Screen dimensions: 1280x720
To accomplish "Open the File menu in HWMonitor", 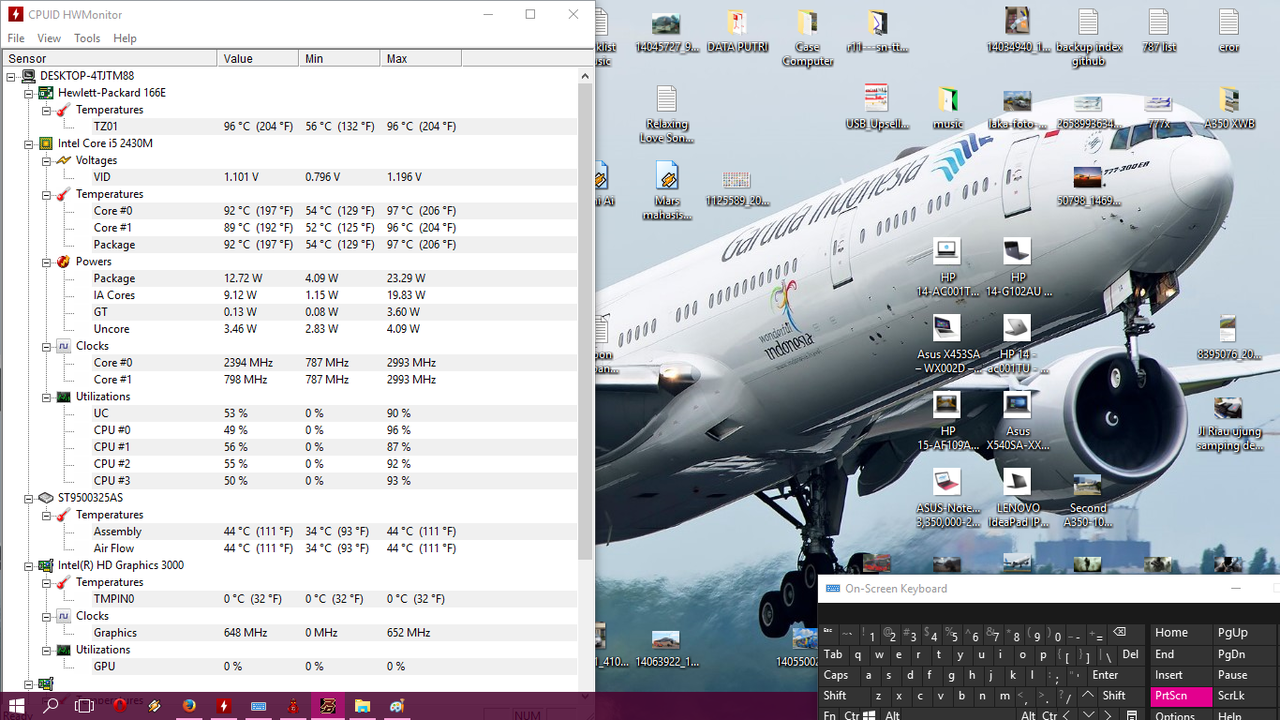I will [16, 38].
